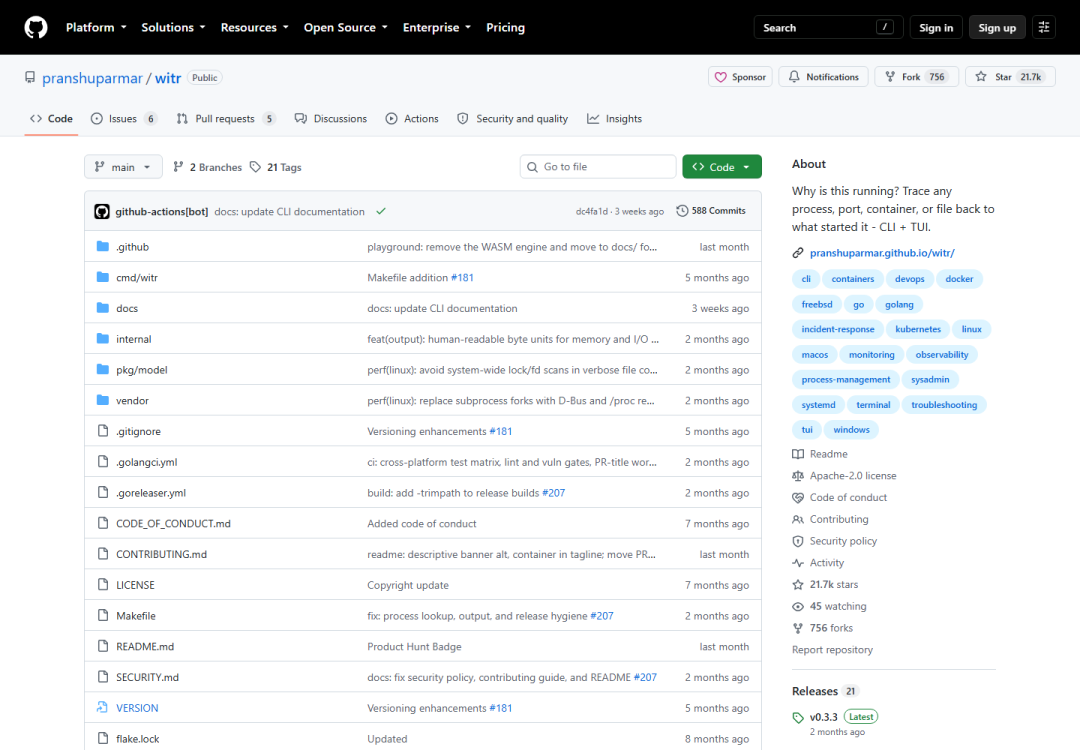Image resolution: width=1080 pixels, height=750 pixels.
Task: Click the tag icon next to v0.3.3 release
Action: (x=798, y=718)
